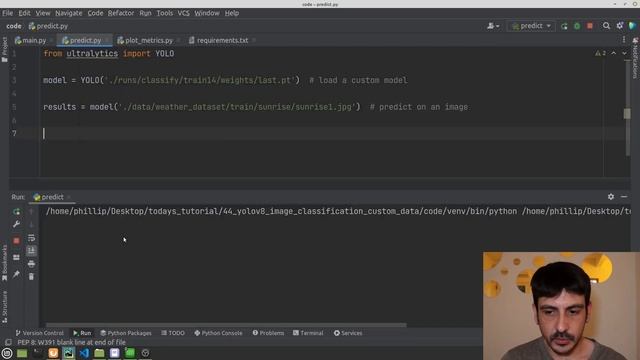Open the File menu
This screenshot has width=640, height=360.
(7, 13)
